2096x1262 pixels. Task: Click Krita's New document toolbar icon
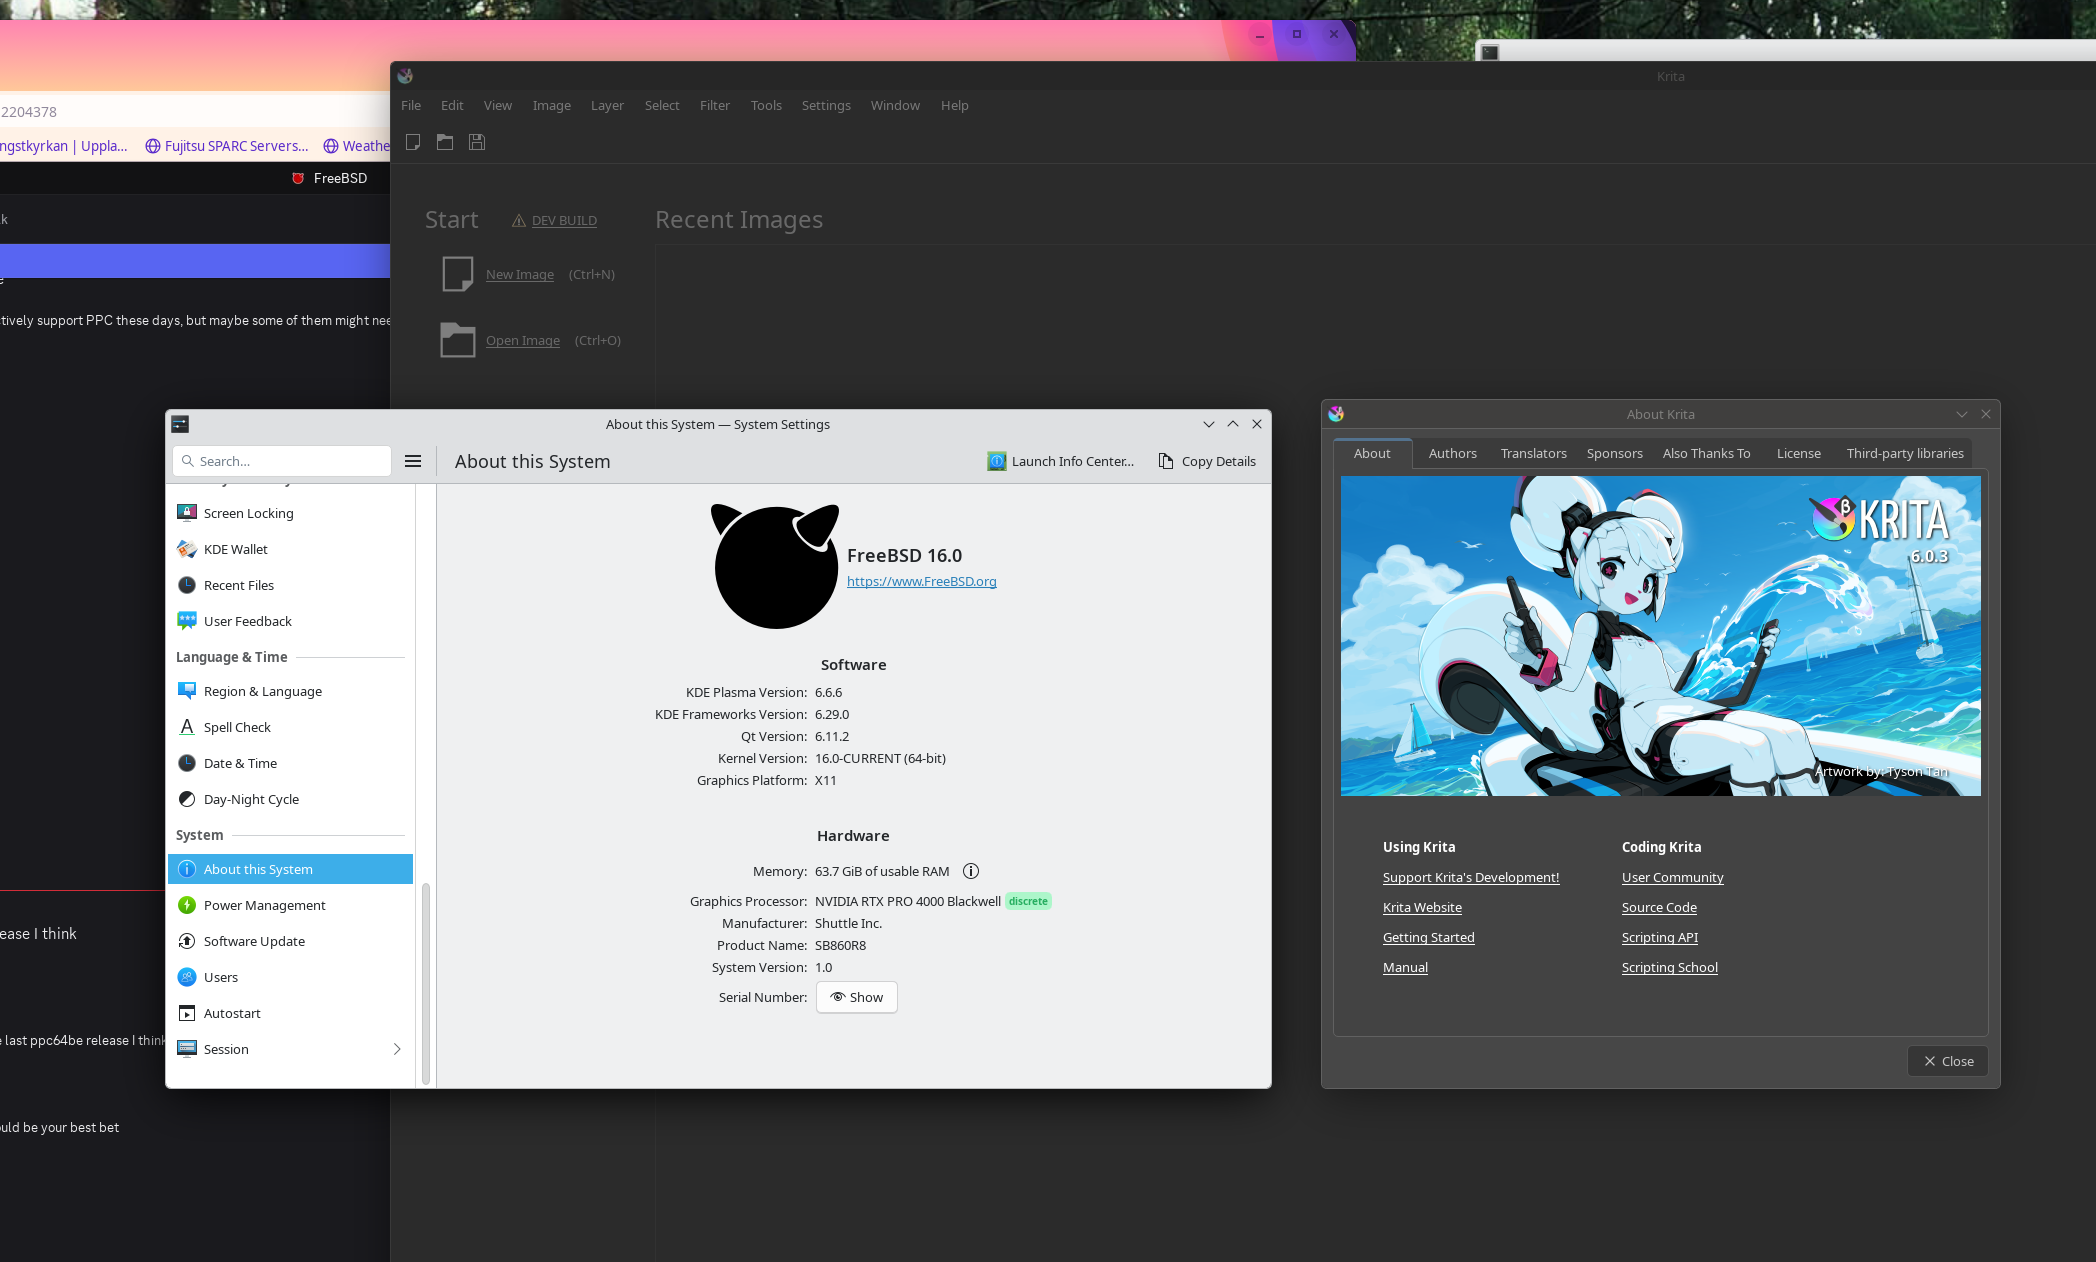pyautogui.click(x=413, y=142)
